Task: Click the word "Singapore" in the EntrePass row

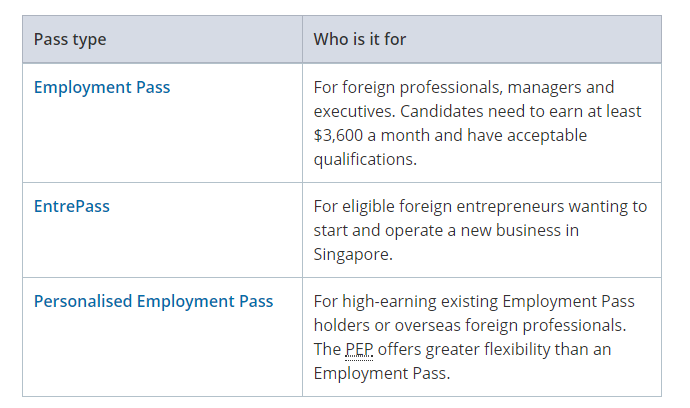Action: click(352, 254)
